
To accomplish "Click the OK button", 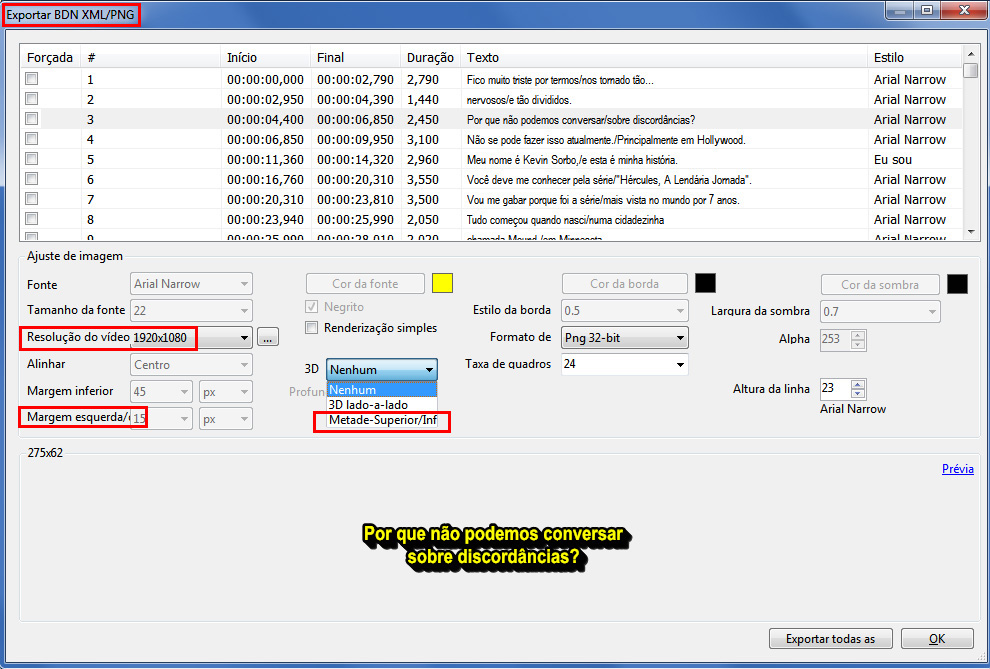I will click(937, 638).
